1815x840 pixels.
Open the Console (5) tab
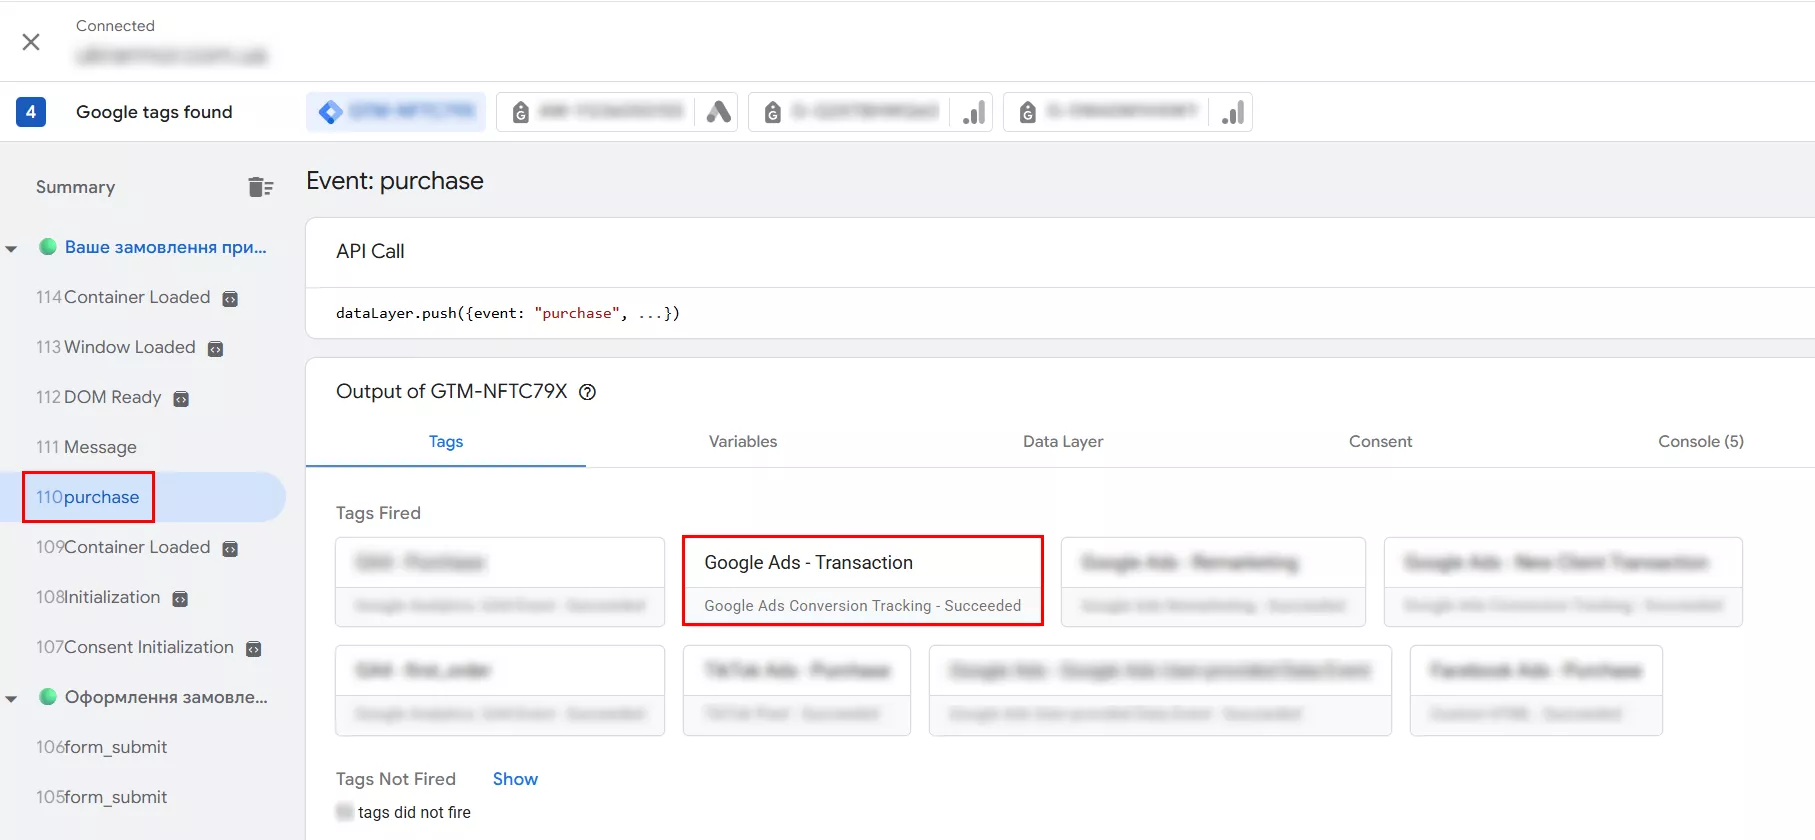[x=1700, y=441]
